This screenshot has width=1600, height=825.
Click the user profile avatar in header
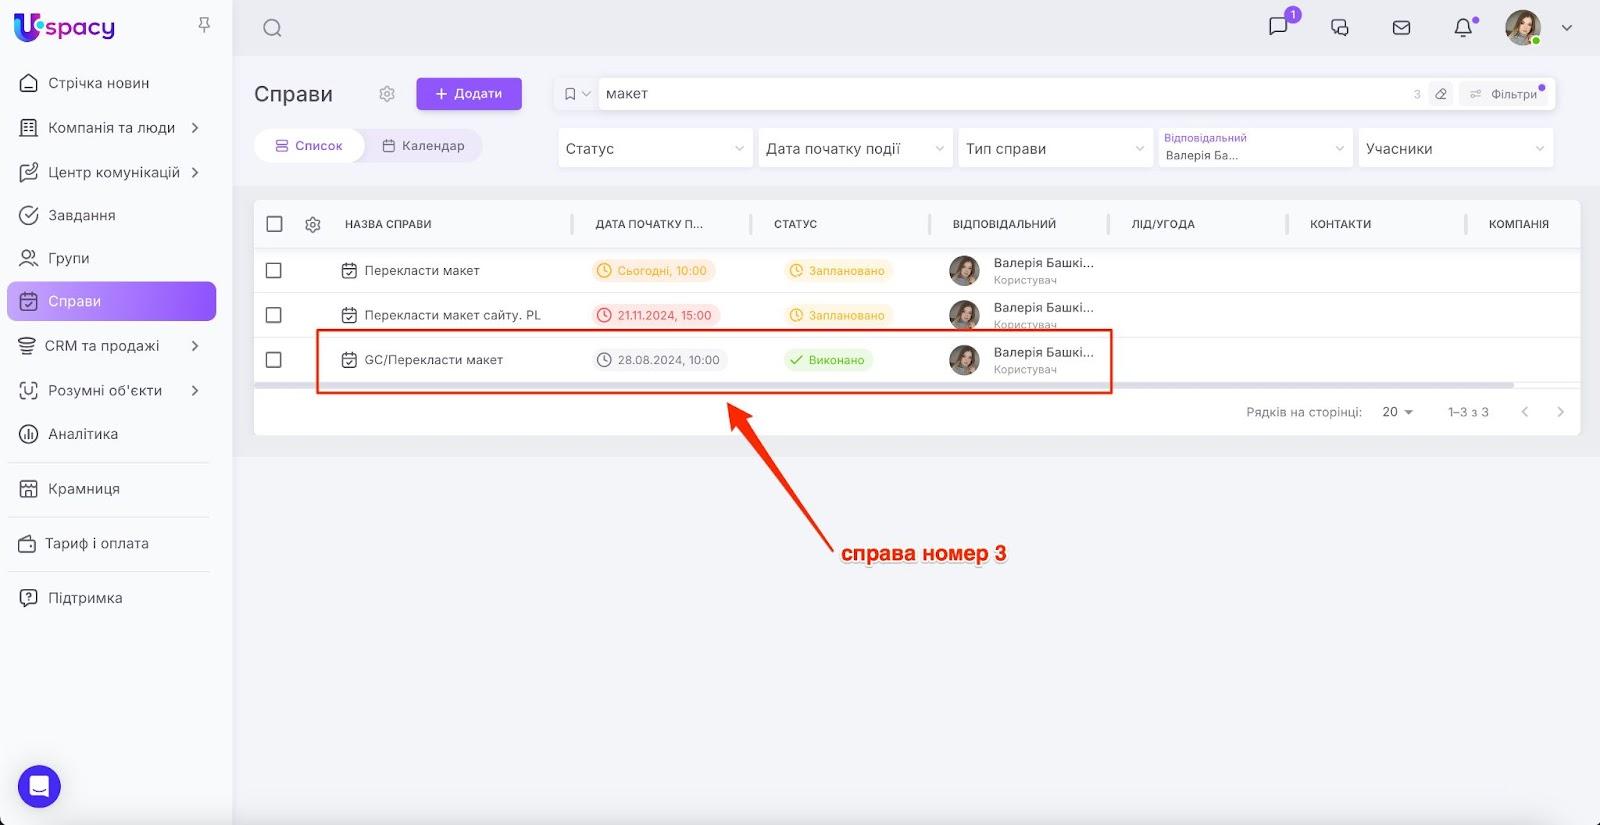[1523, 27]
